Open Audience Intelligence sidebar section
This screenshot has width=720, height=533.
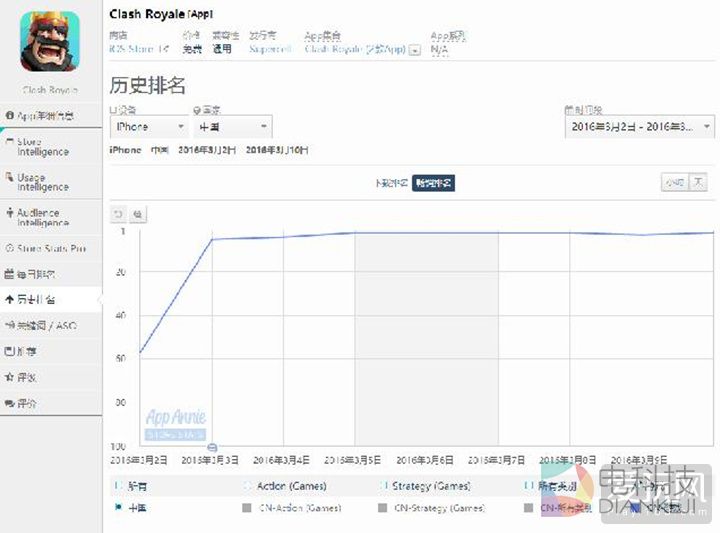51,217
